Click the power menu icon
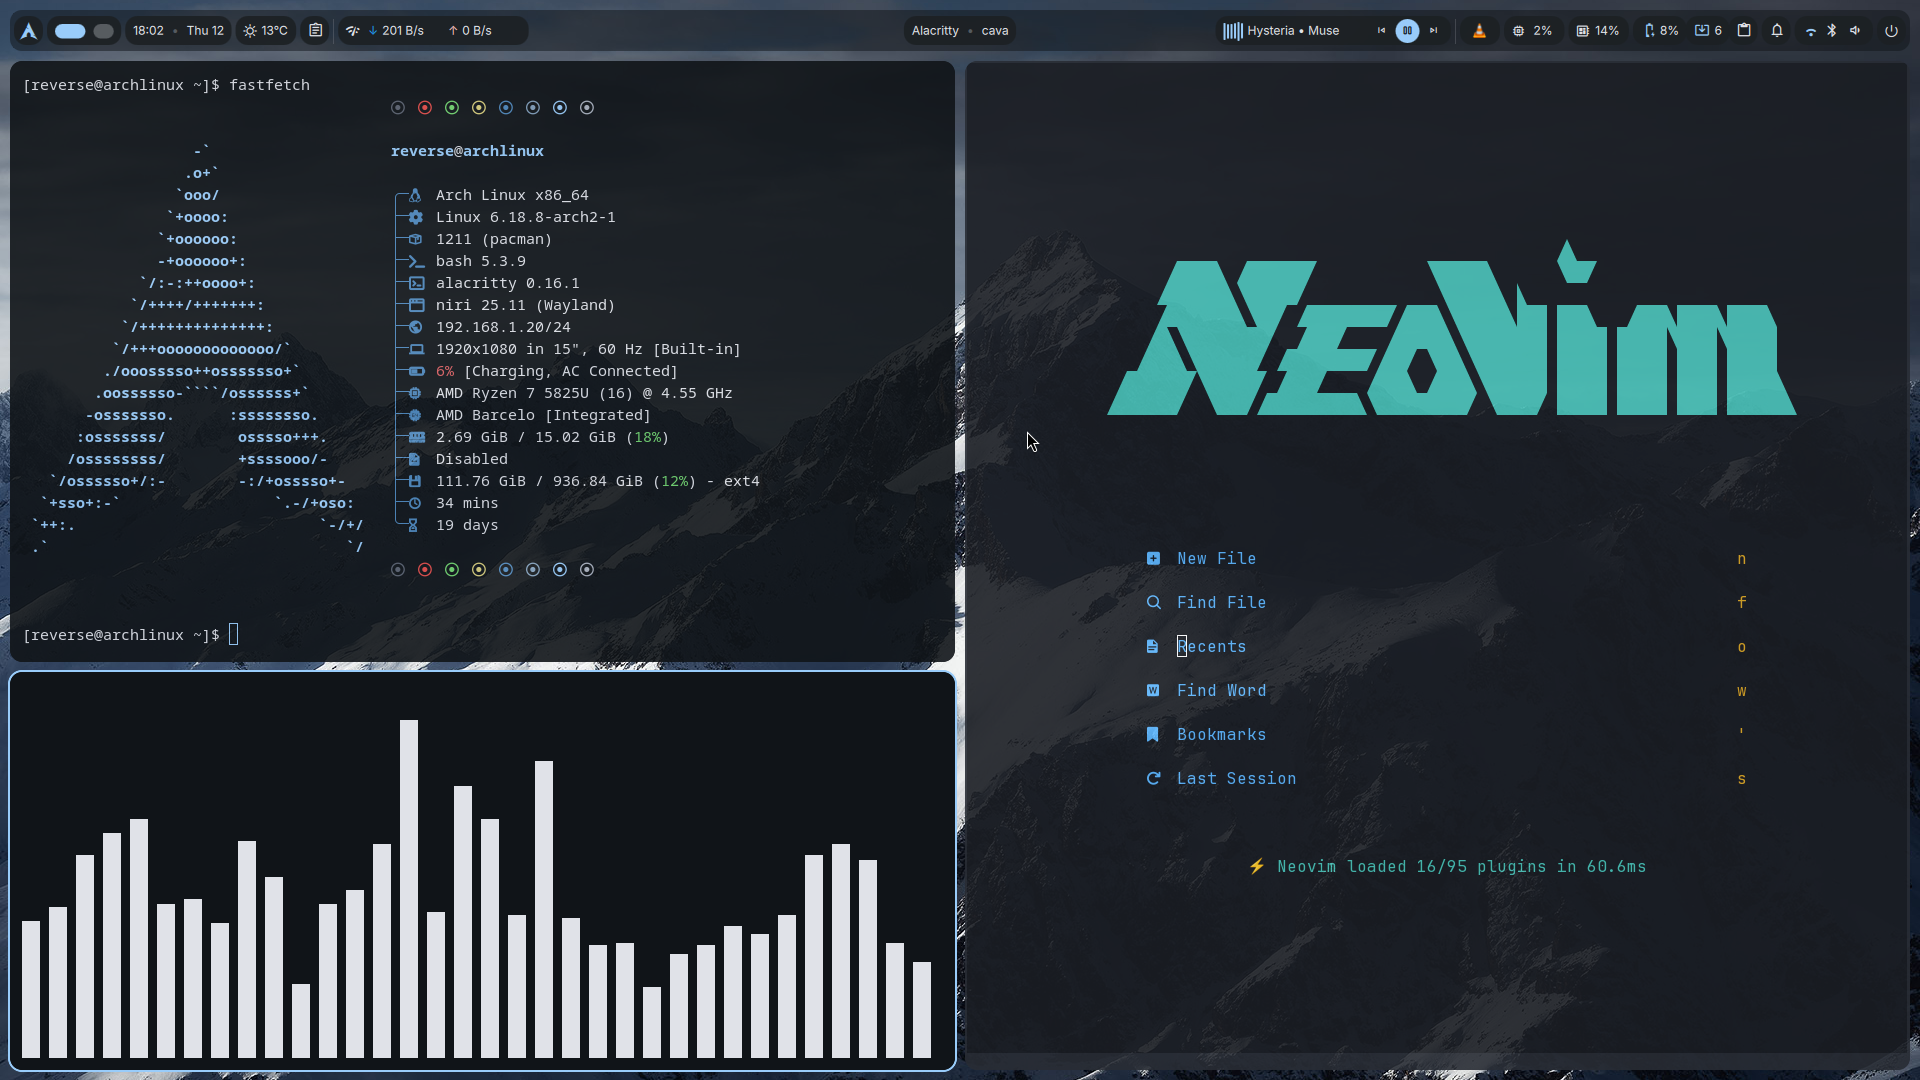The height and width of the screenshot is (1080, 1920). 1891,31
